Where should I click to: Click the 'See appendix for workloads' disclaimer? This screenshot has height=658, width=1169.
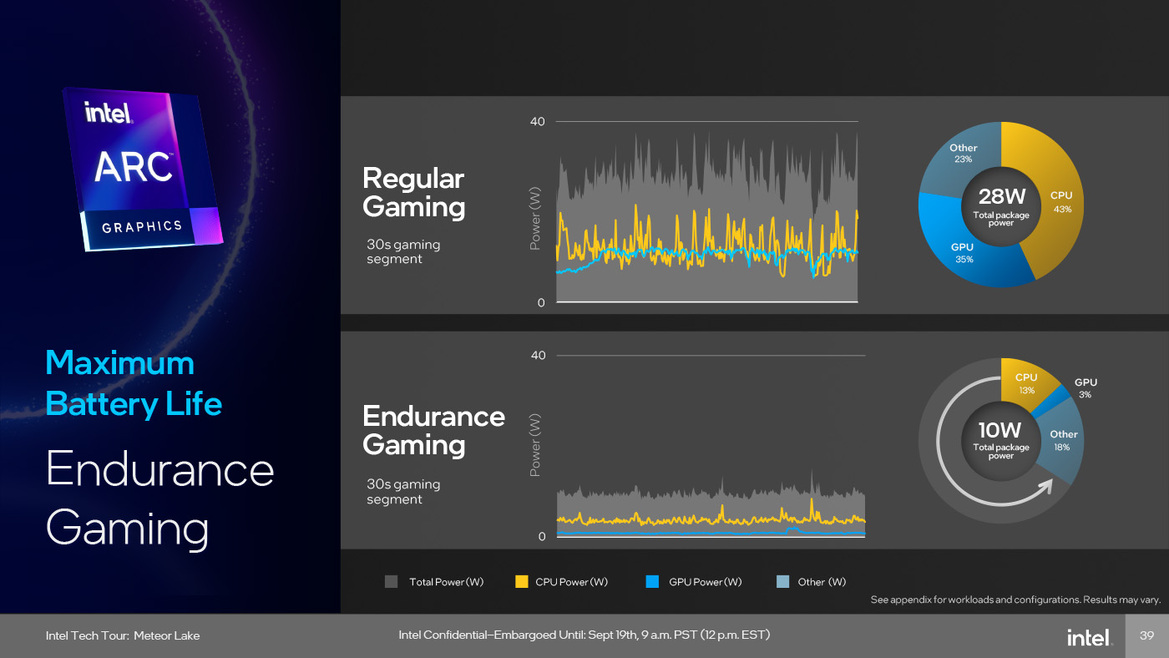point(1015,599)
